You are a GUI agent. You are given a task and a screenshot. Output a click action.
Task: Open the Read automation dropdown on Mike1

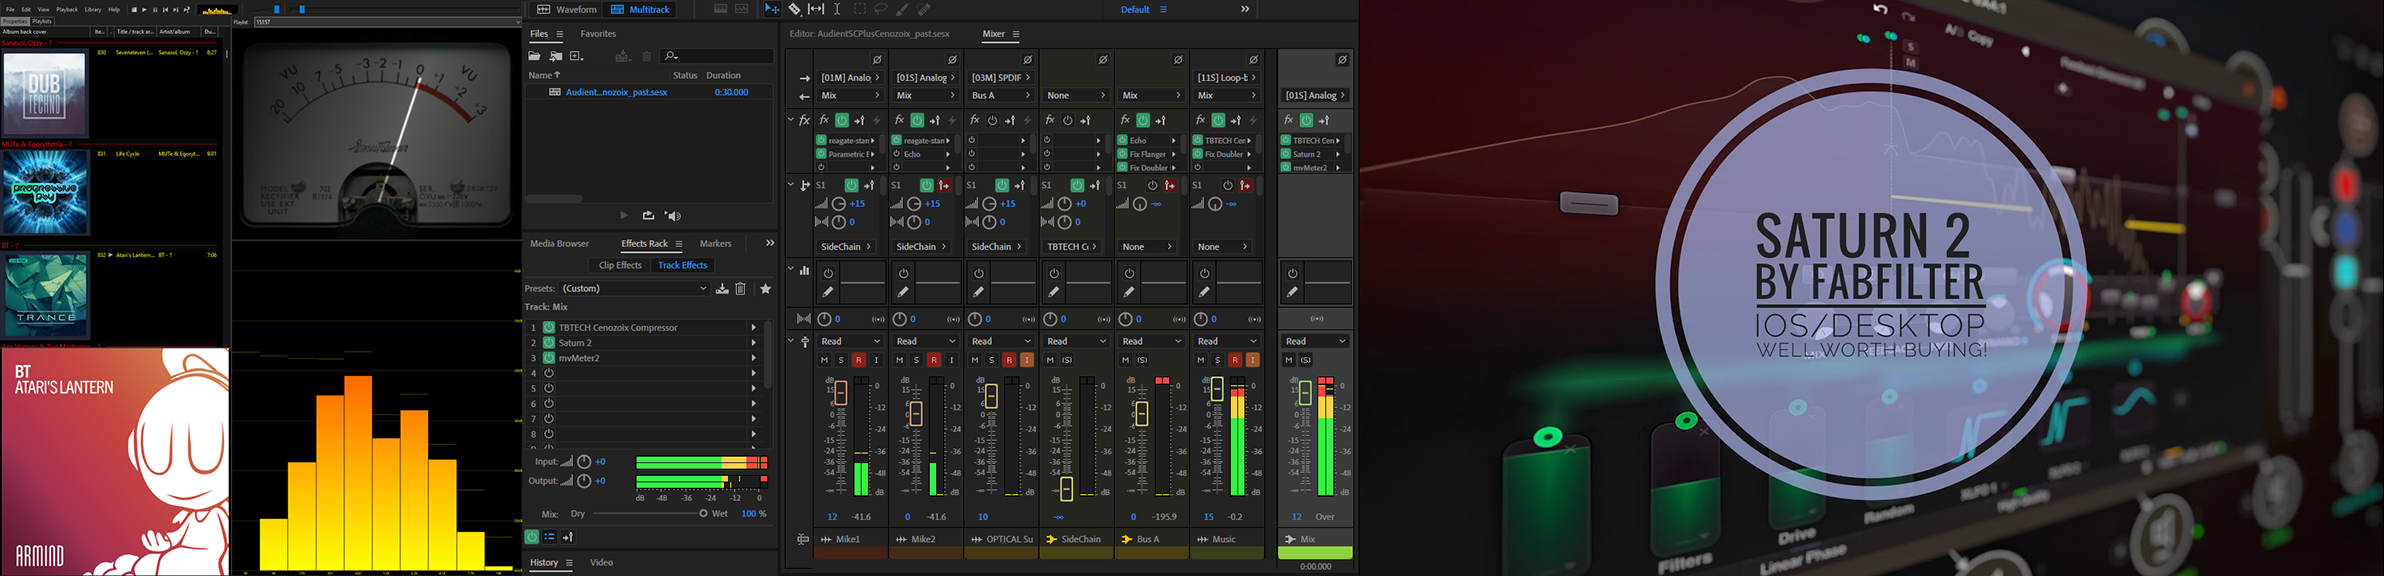click(849, 341)
